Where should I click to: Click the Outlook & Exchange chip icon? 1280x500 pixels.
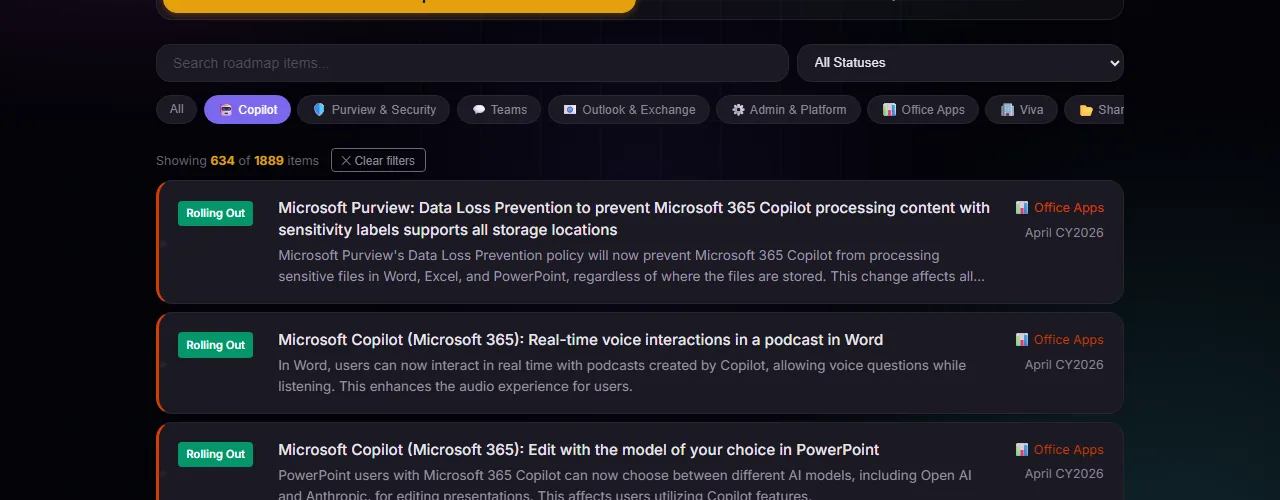pyautogui.click(x=570, y=110)
